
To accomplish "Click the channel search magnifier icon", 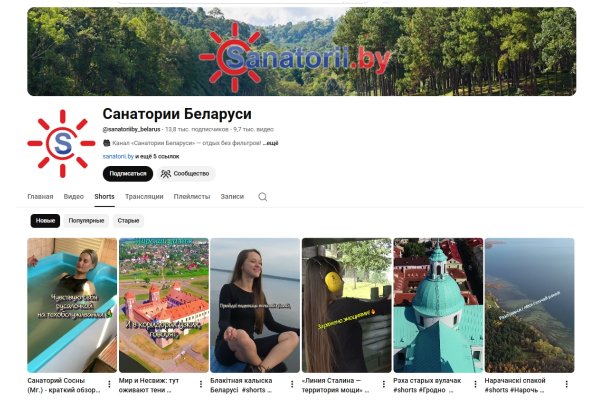I will click(262, 197).
